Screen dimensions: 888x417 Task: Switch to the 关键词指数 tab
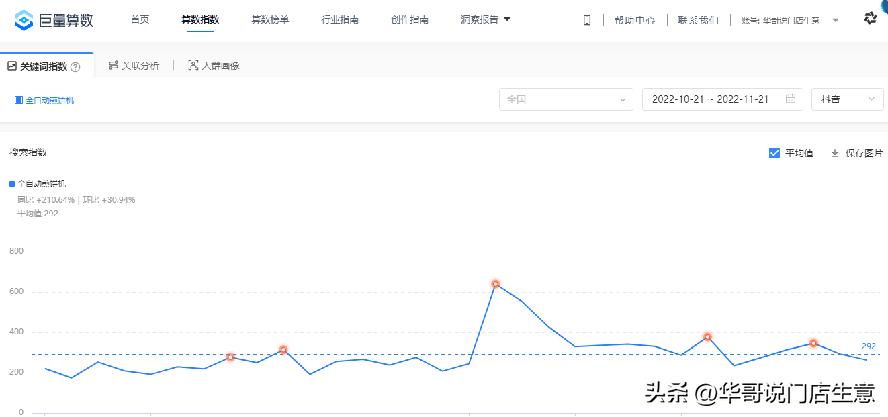tap(44, 67)
